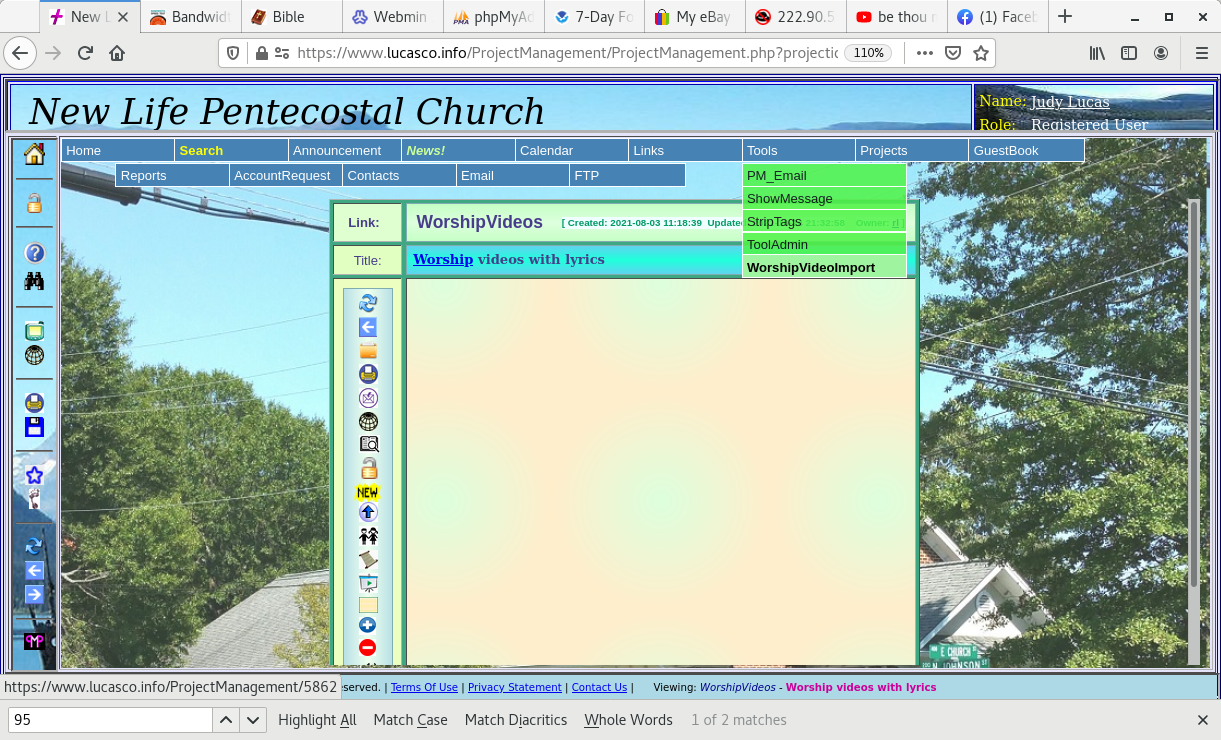Click the NEW icon in project toolbar
This screenshot has height=740, width=1221.
368,492
